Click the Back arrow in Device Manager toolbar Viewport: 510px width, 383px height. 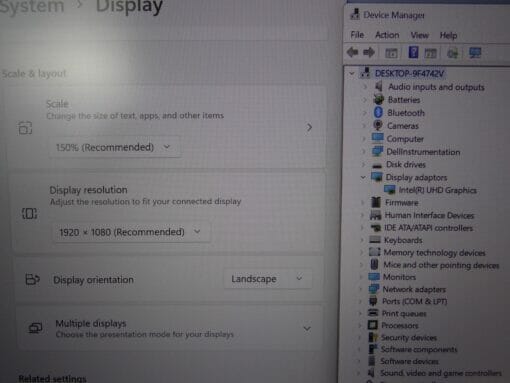pyautogui.click(x=352, y=52)
